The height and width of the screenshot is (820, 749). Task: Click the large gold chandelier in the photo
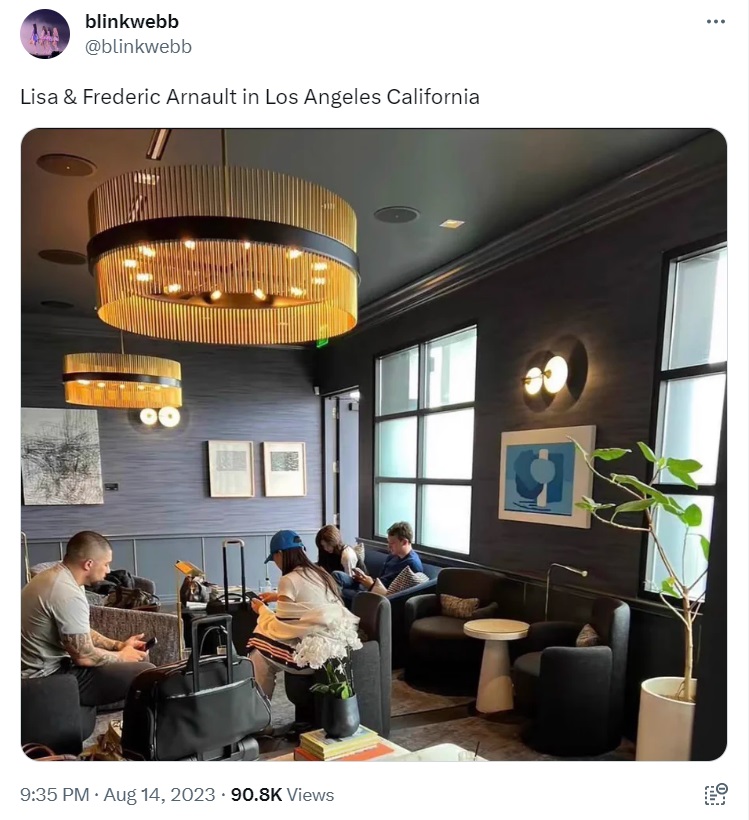pyautogui.click(x=223, y=255)
